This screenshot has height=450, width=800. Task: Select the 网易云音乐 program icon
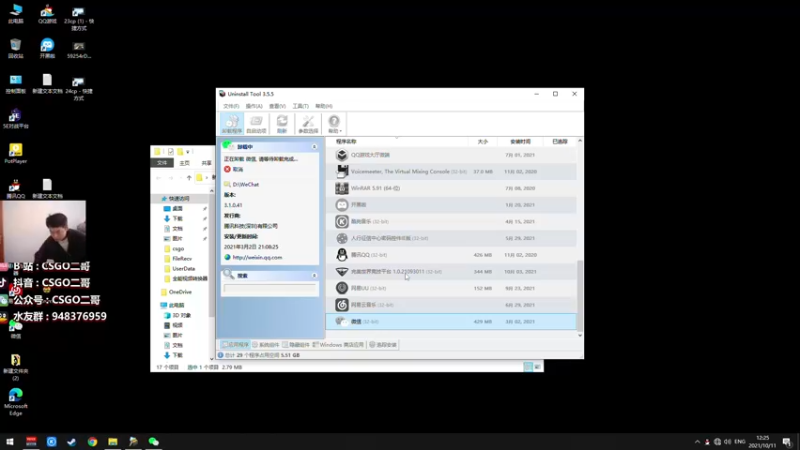pyautogui.click(x=342, y=305)
